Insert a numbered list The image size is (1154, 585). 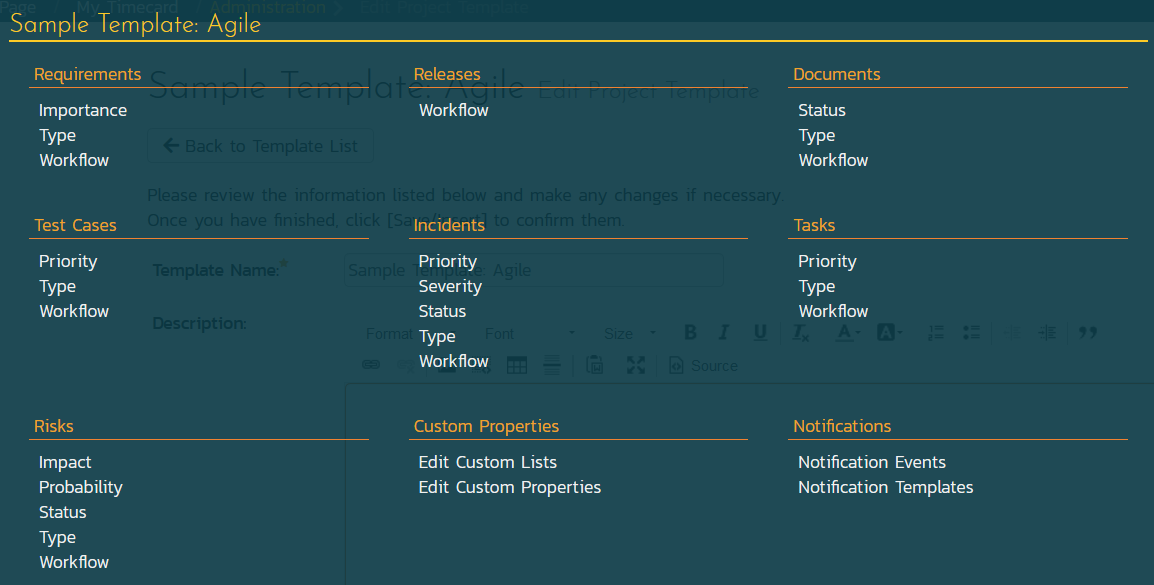(936, 333)
